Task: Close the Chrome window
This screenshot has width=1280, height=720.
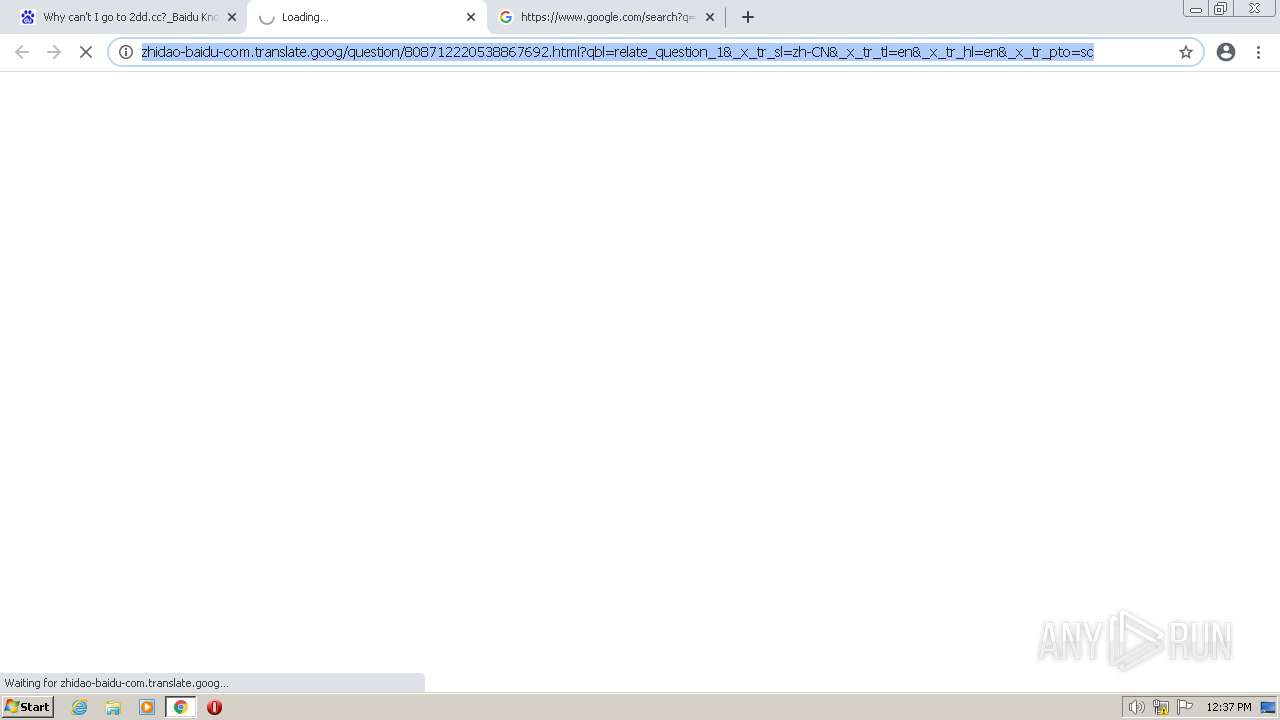Action: [1254, 9]
